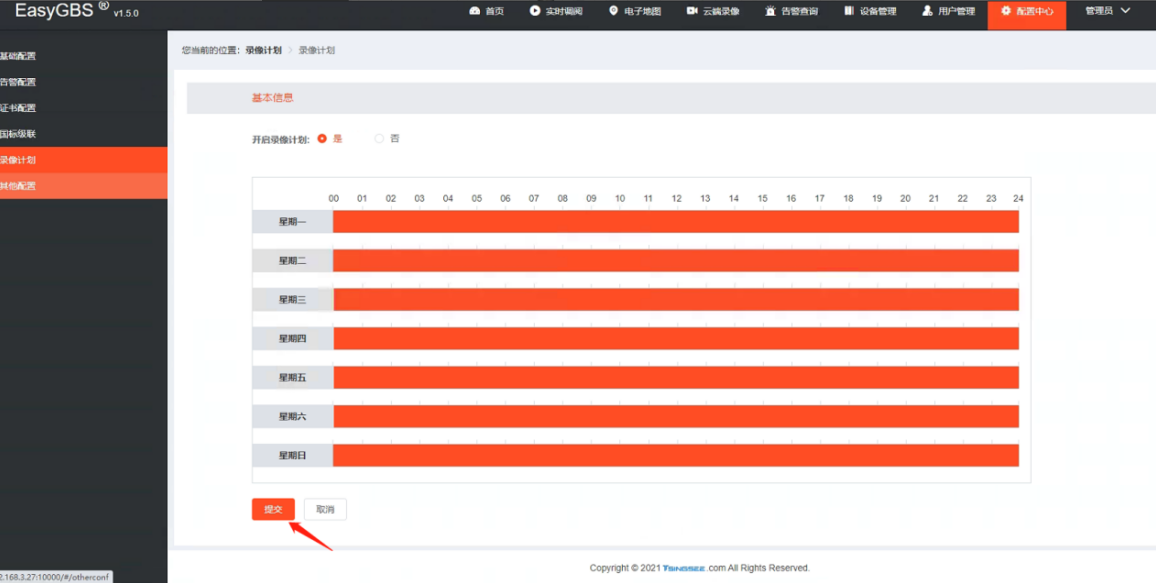Image resolution: width=1156 pixels, height=583 pixels.
Task: Click the 星期四 schedule time bar
Action: pos(676,338)
